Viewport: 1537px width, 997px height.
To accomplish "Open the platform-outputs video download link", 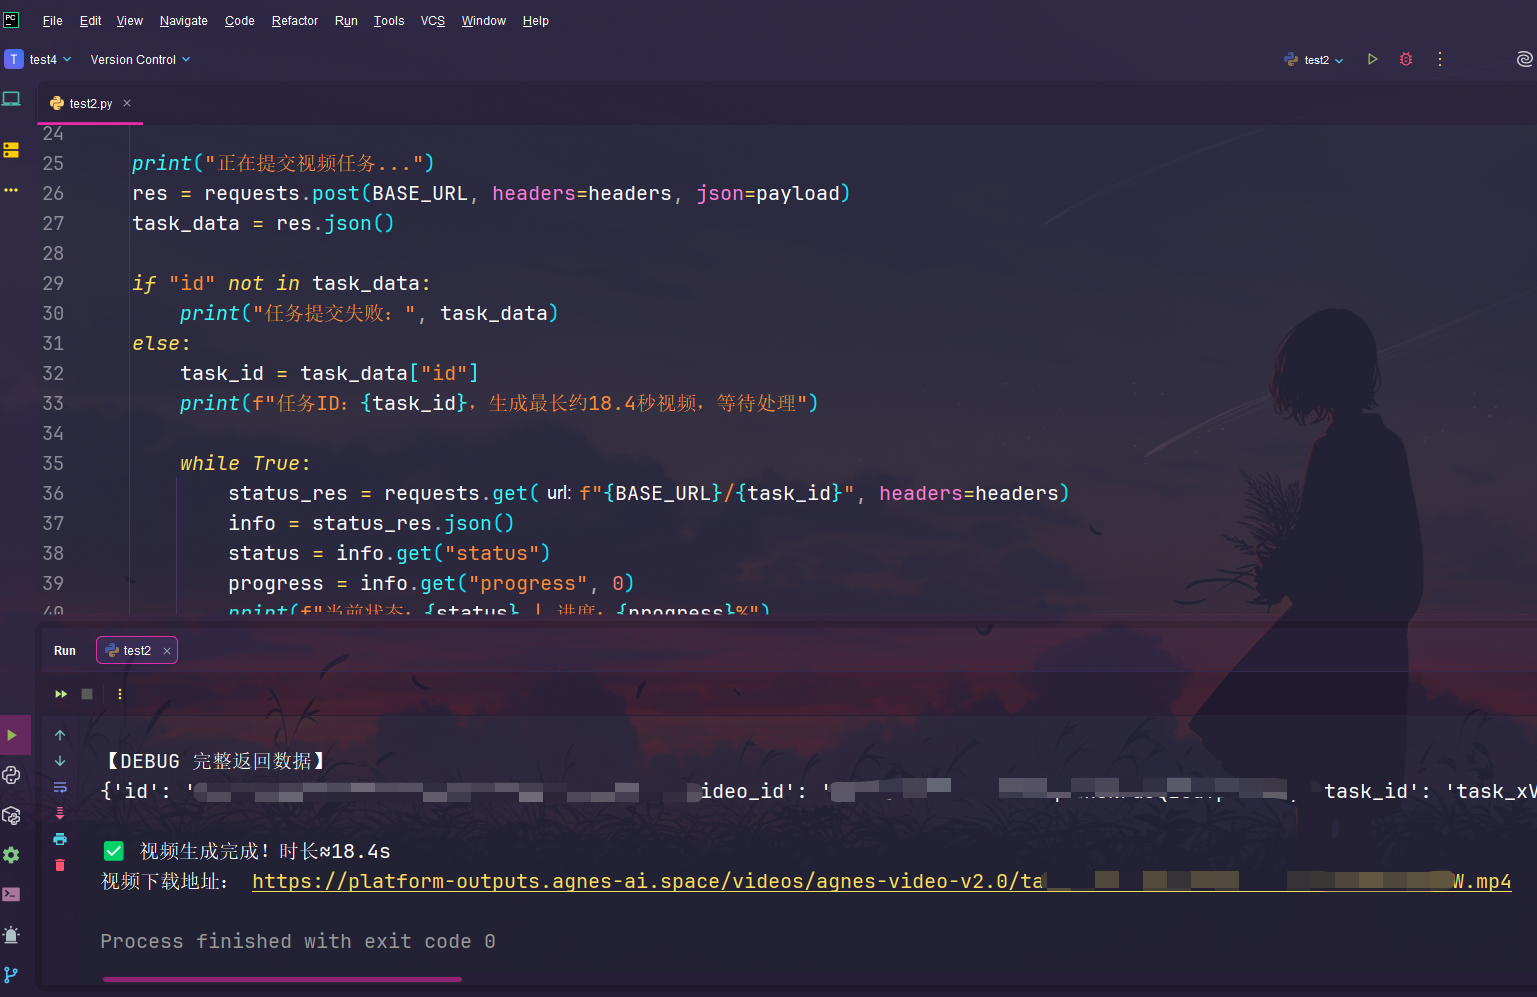I will pos(881,881).
